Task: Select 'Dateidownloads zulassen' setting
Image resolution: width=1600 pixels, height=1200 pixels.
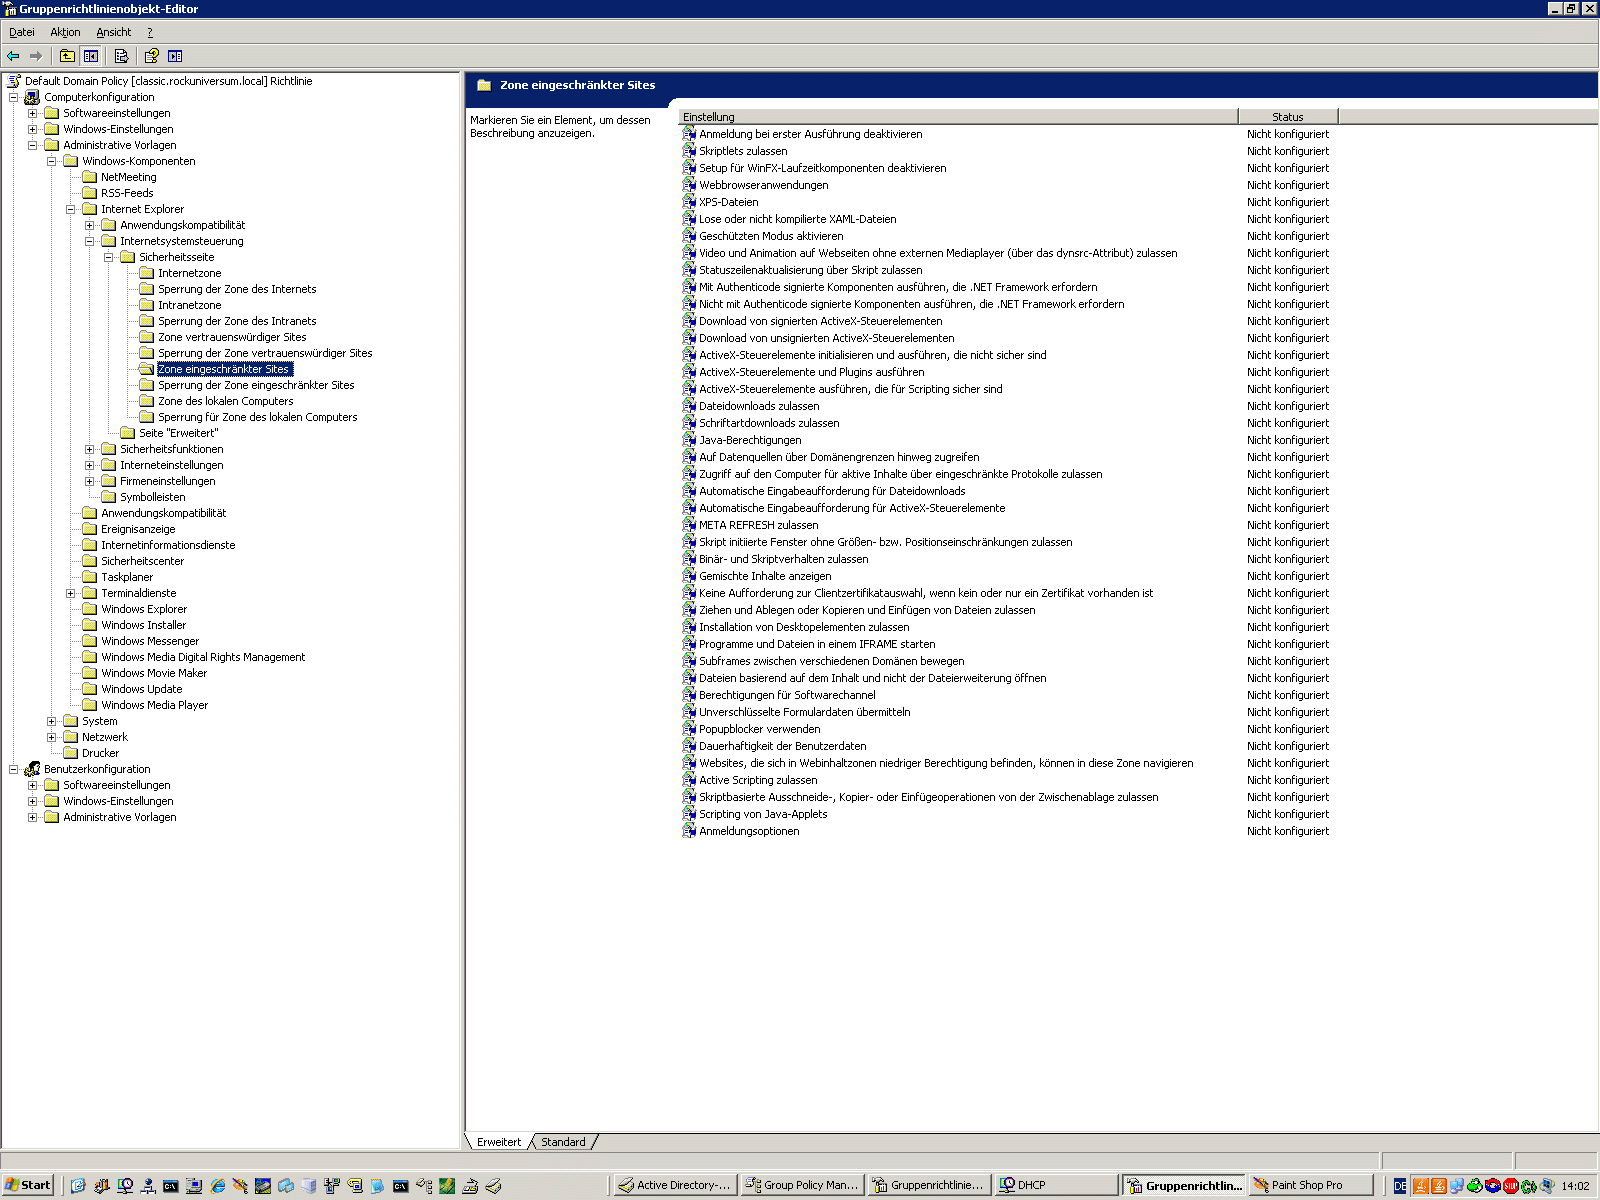Action: coord(759,406)
